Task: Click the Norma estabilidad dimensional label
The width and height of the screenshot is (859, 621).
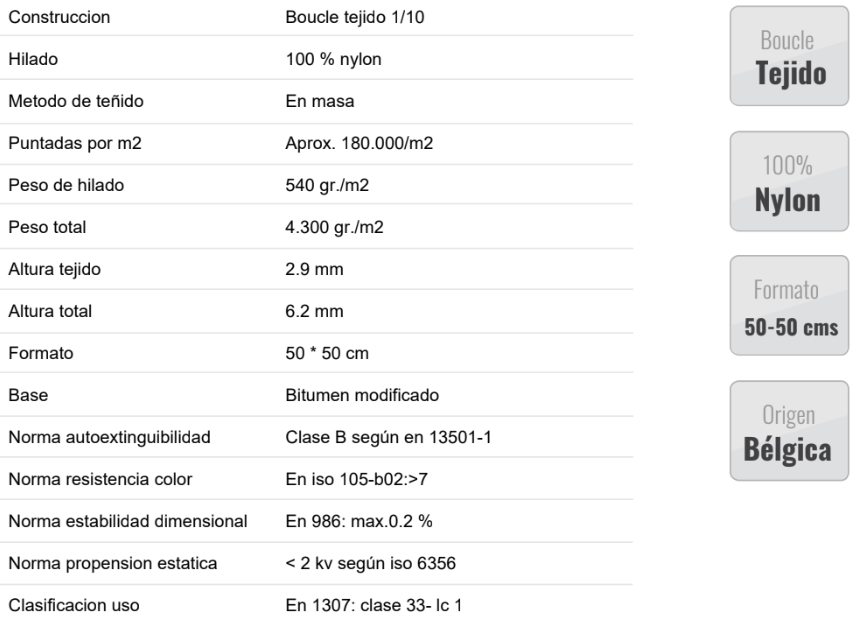Action: (128, 521)
